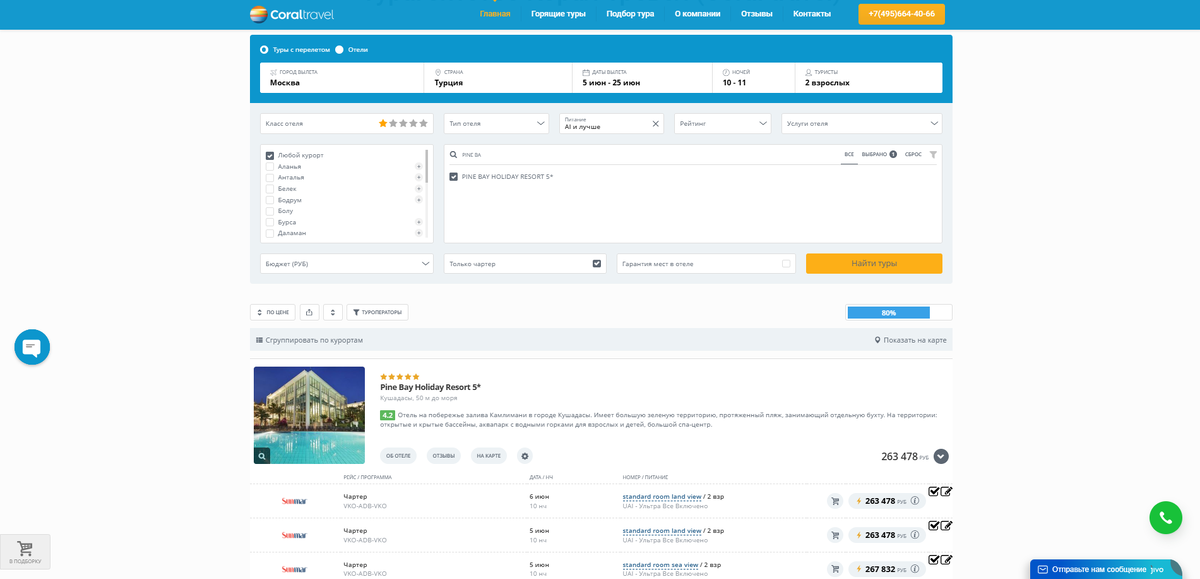Enable the 'Гарантия мест в отеле' checkbox
Image resolution: width=1200 pixels, height=579 pixels.
click(786, 264)
